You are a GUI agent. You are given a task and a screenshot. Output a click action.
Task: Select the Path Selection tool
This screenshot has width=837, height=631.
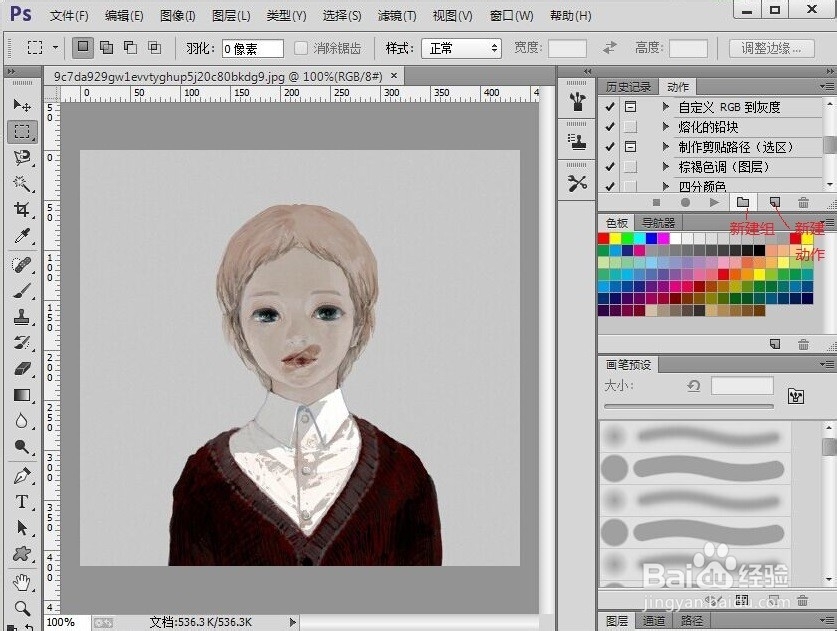point(22,528)
